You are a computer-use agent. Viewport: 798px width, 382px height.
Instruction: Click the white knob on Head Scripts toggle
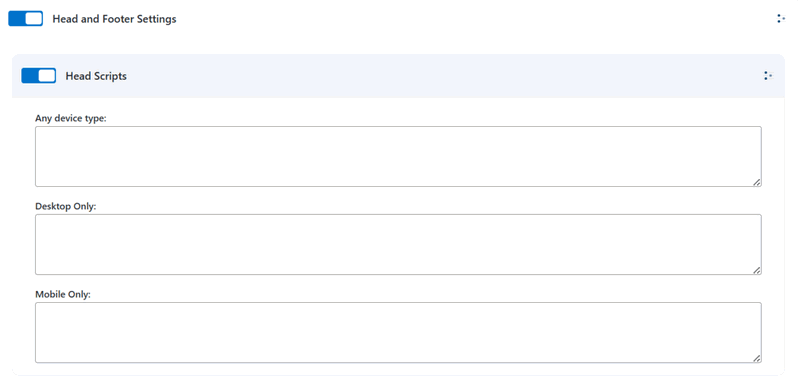pos(47,76)
